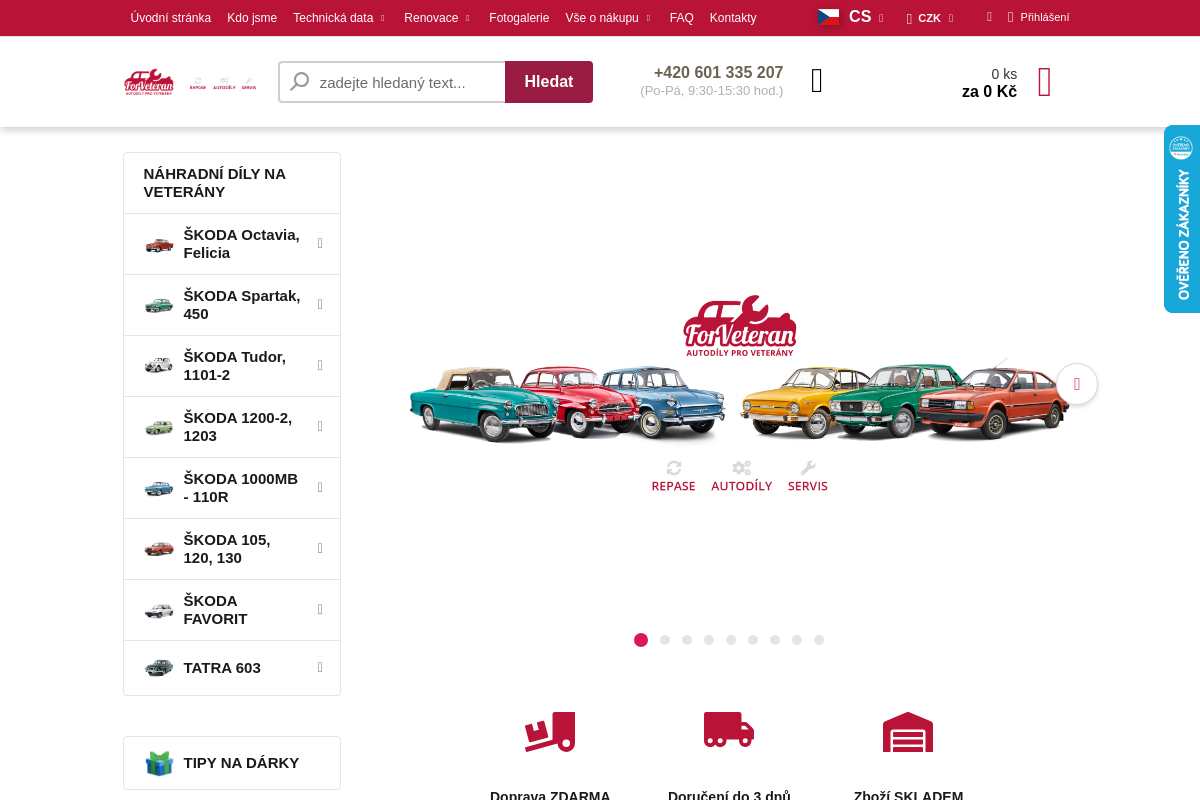This screenshot has height=800, width=1200.
Task: Open Renovace menu
Action: [x=437, y=18]
